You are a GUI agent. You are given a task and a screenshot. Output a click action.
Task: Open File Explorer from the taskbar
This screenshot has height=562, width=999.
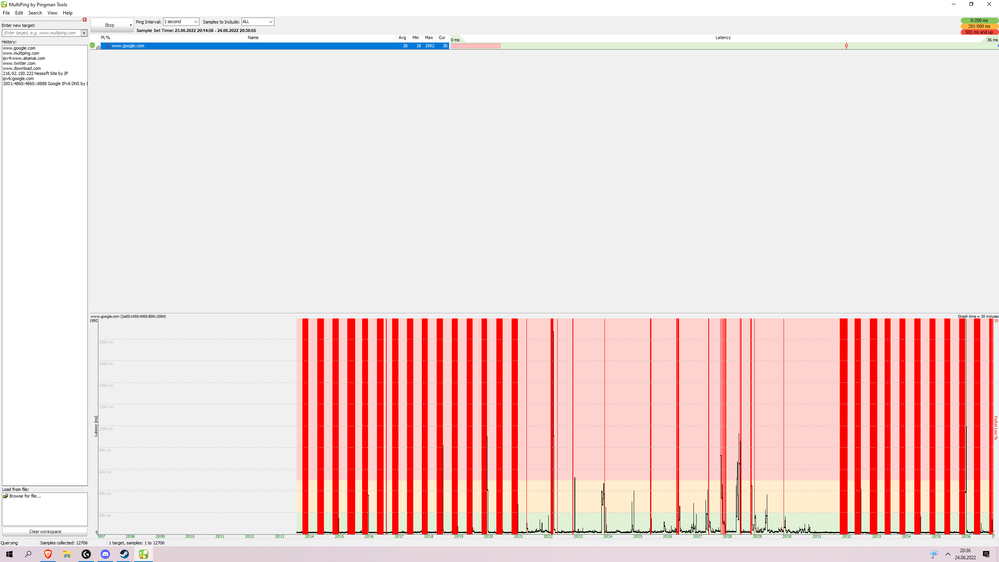(x=67, y=554)
